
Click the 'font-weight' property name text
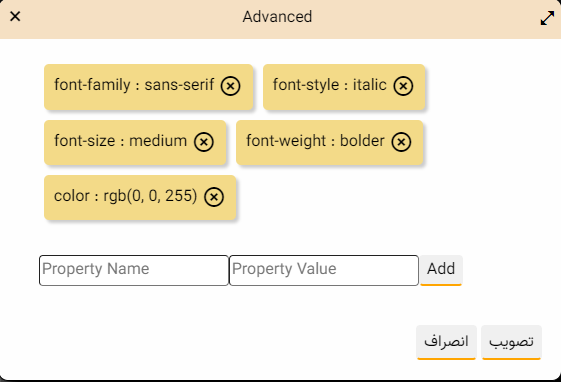tap(286, 141)
